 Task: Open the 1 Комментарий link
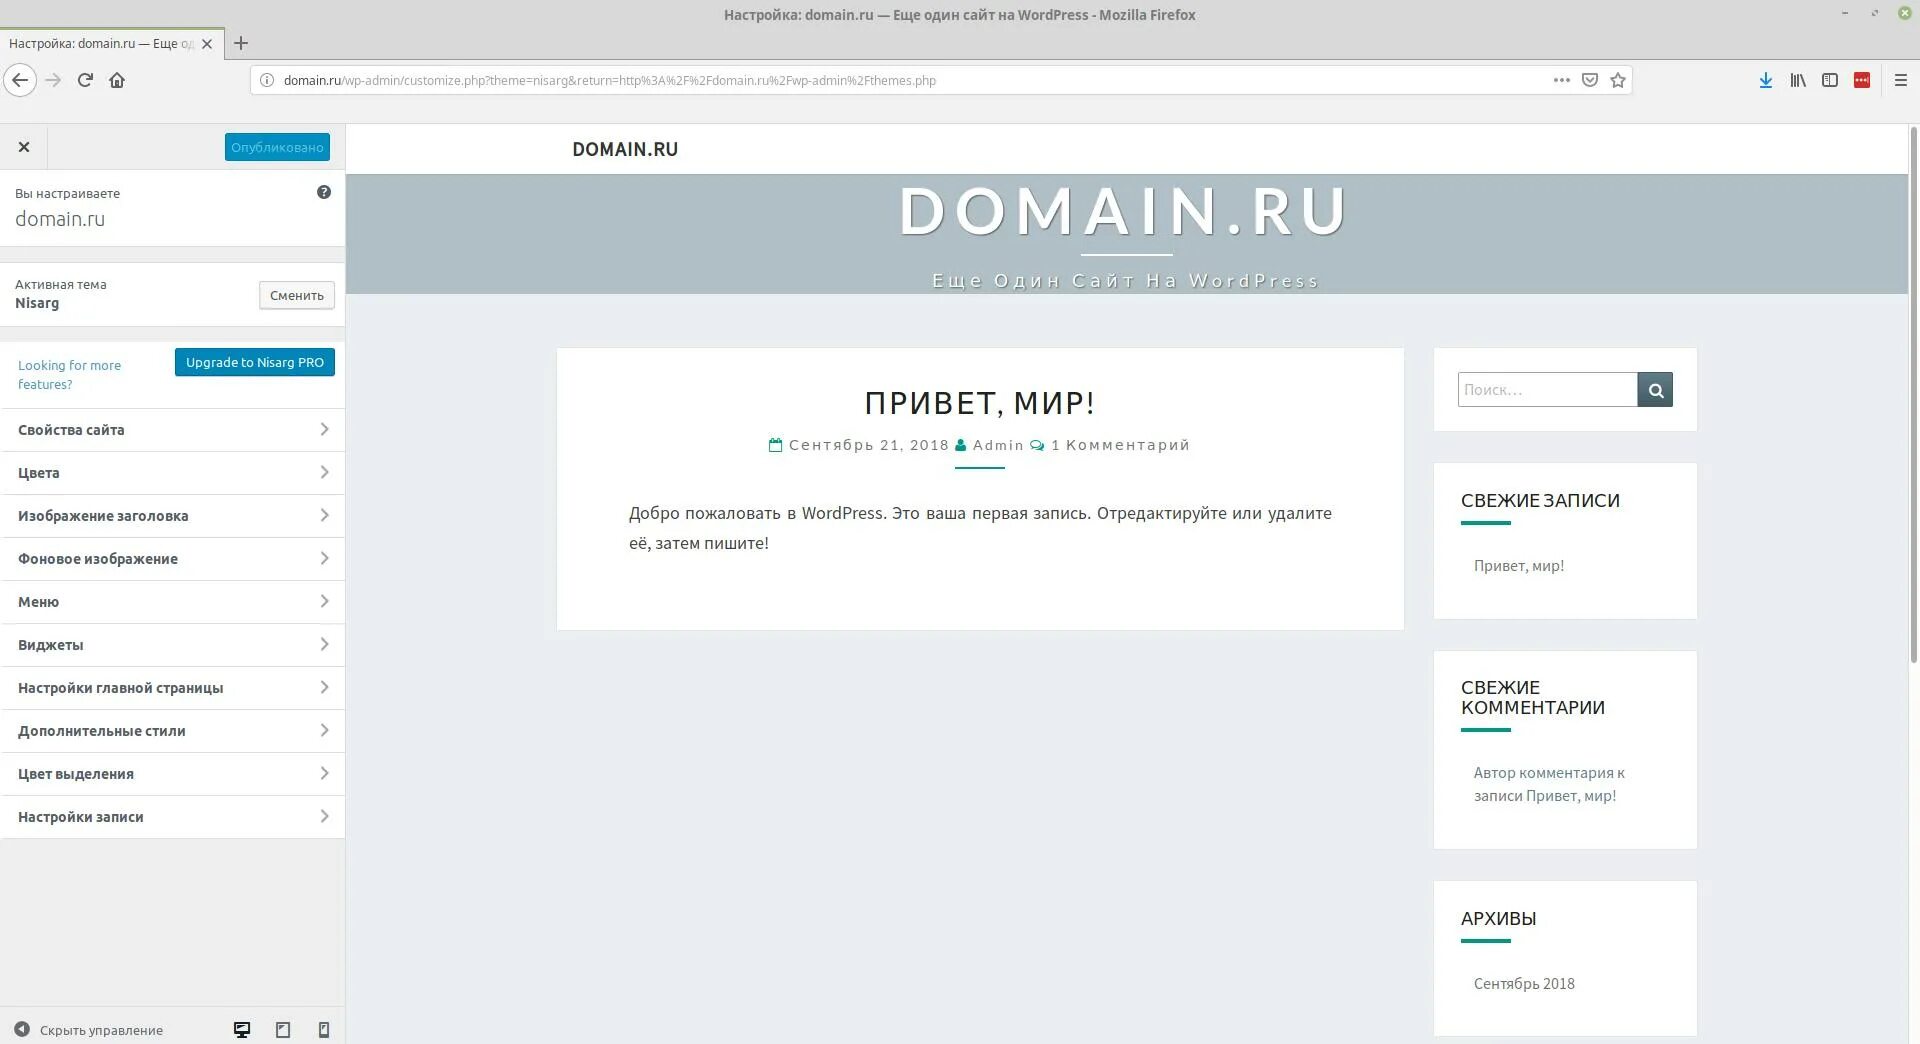pos(1121,445)
